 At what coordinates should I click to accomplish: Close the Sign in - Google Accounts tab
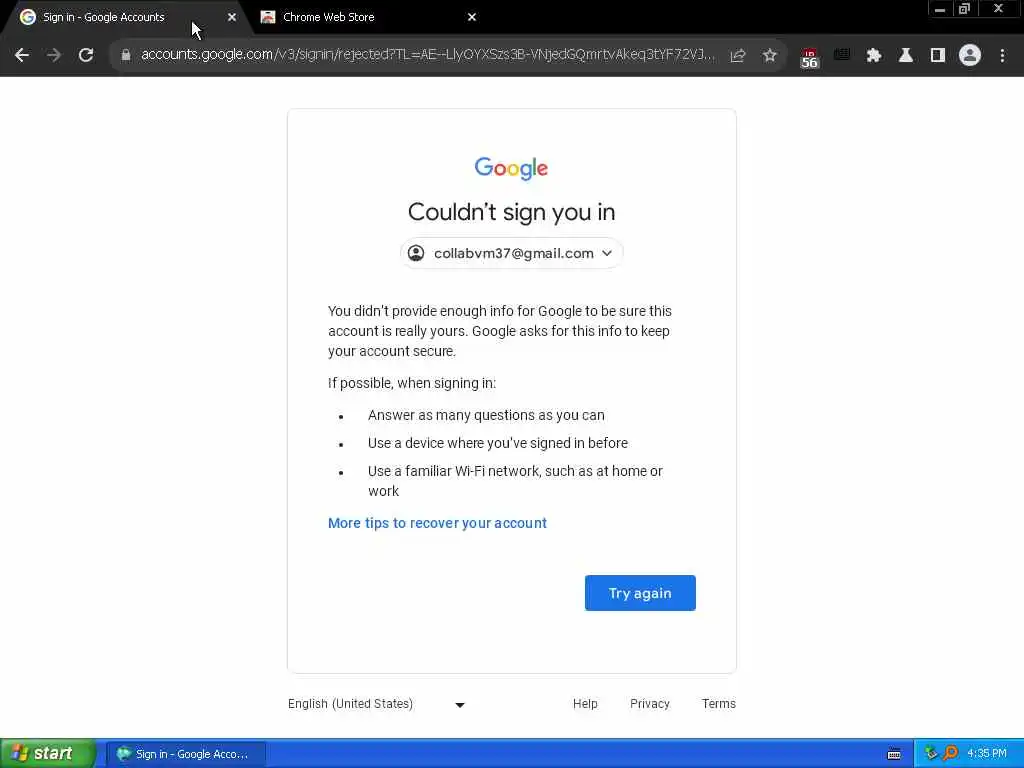click(x=232, y=17)
